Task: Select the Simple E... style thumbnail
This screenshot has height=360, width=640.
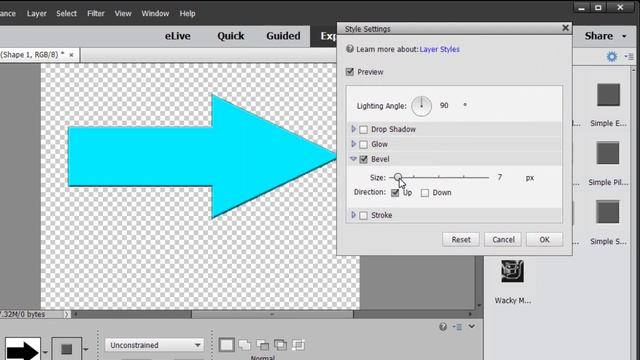Action: [x=608, y=95]
